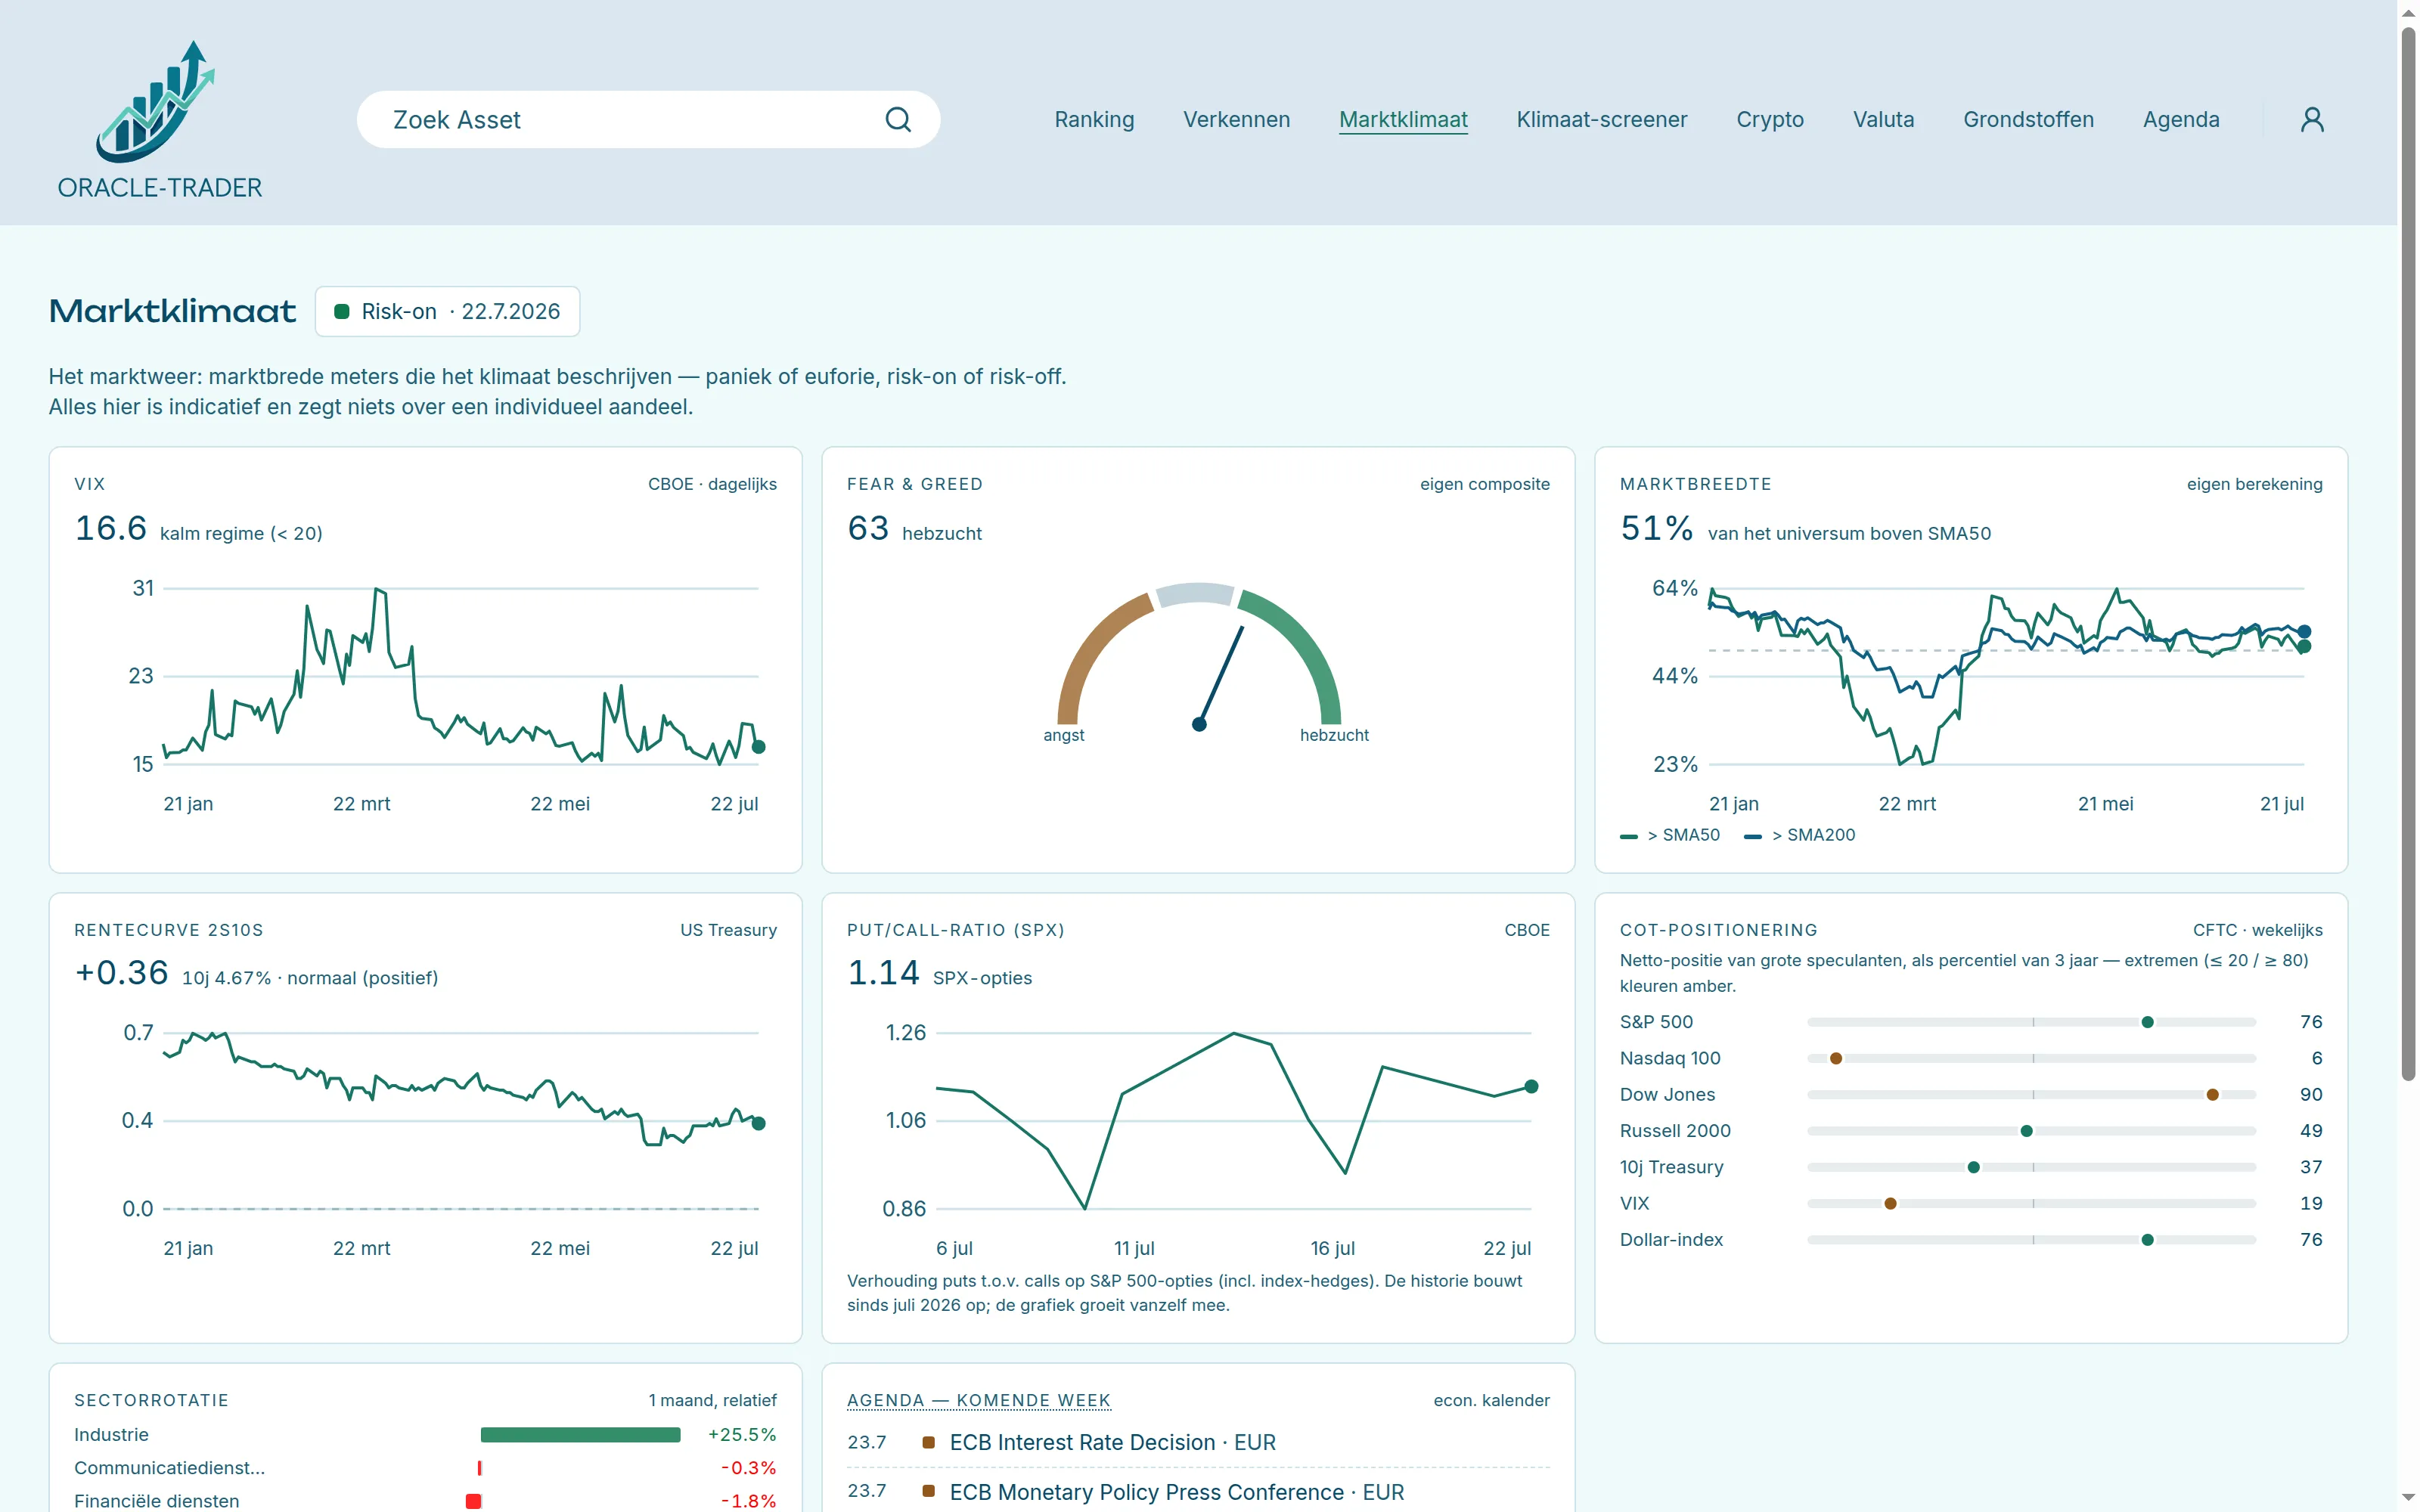
Task: Click the 10j Treasury COT marker
Action: [x=1973, y=1167]
